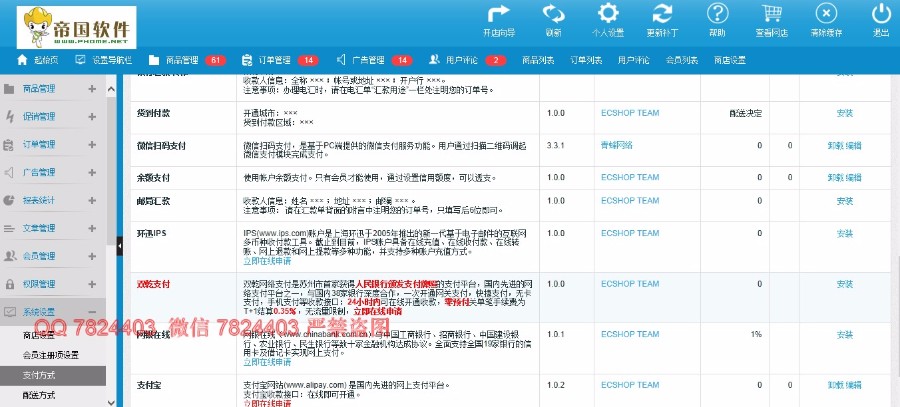Viewport: 900px width, 407px height.
Task: Click 编辑 for the 支付宝 row
Action: (854, 385)
